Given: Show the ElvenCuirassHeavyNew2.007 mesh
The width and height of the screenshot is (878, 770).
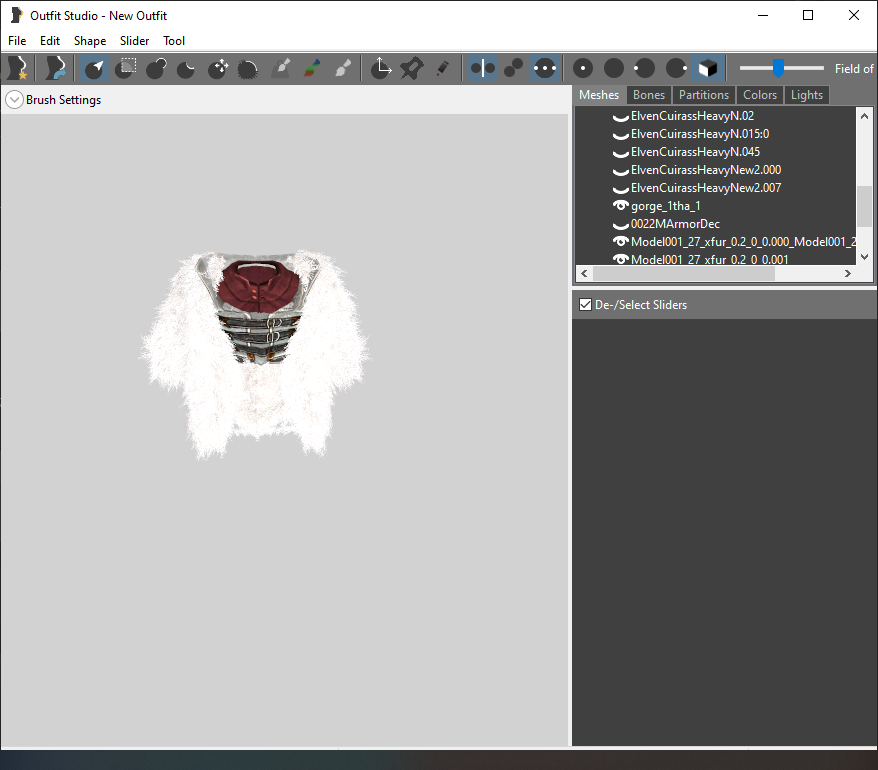Looking at the screenshot, I should point(620,189).
